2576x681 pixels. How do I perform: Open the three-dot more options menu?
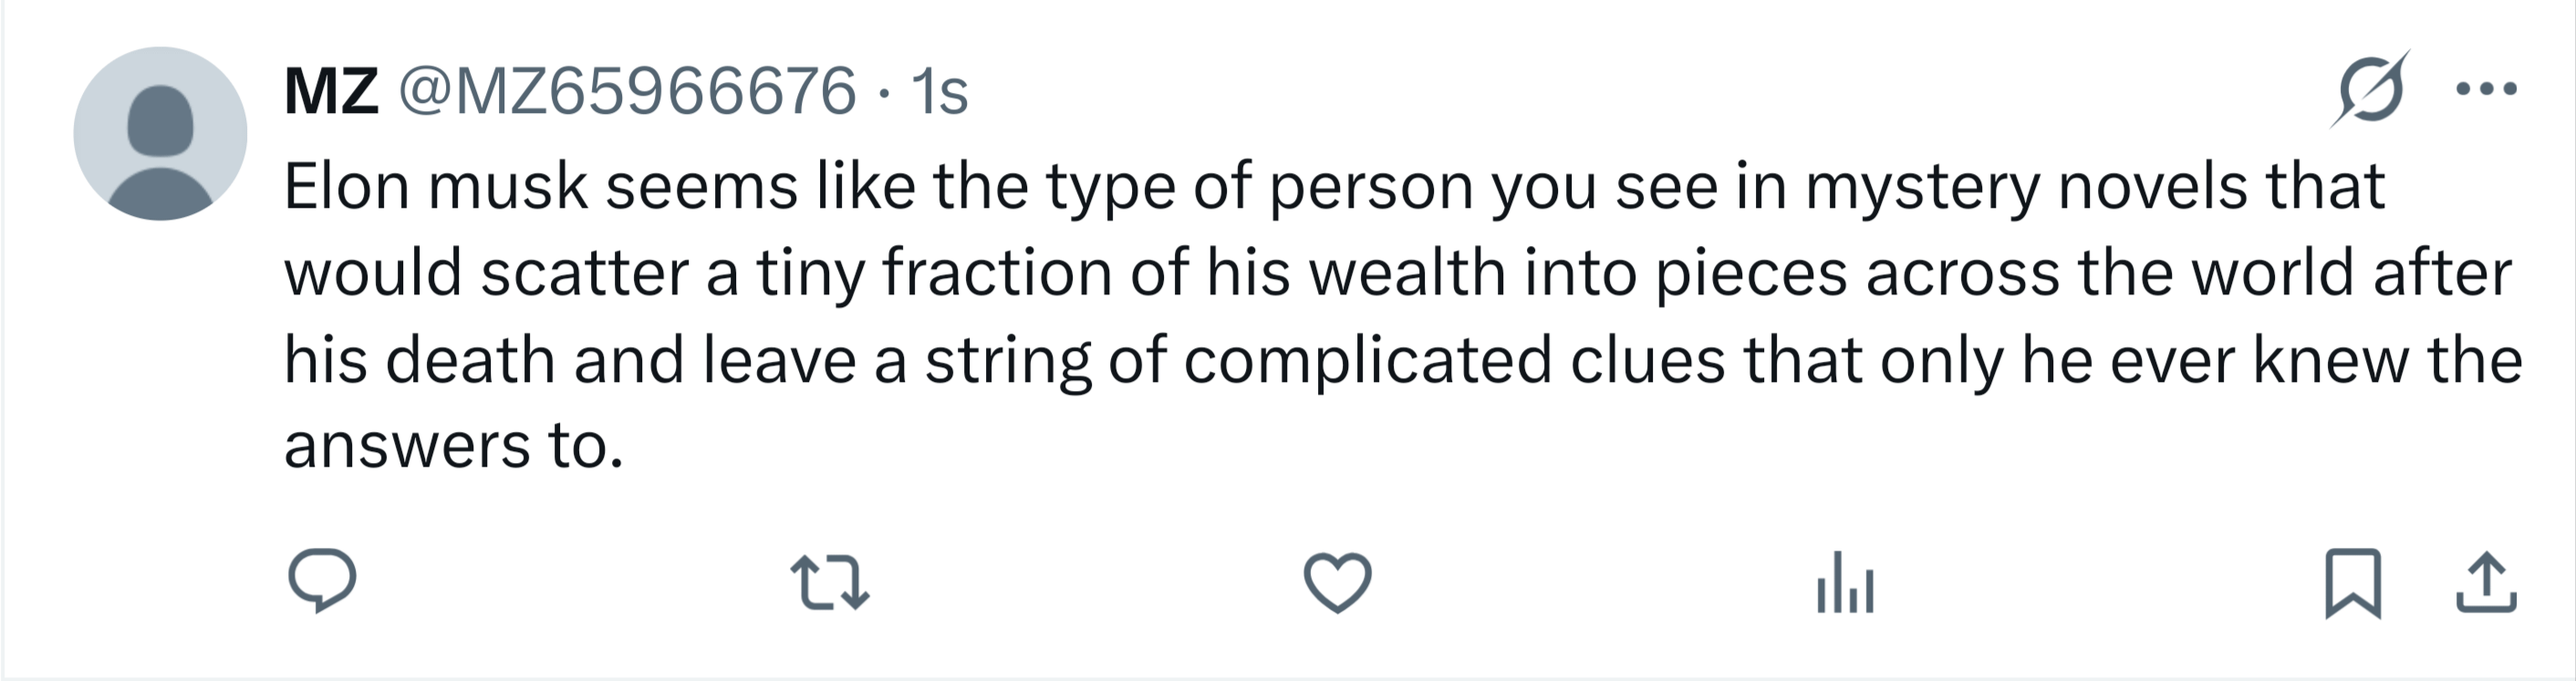[x=2486, y=90]
